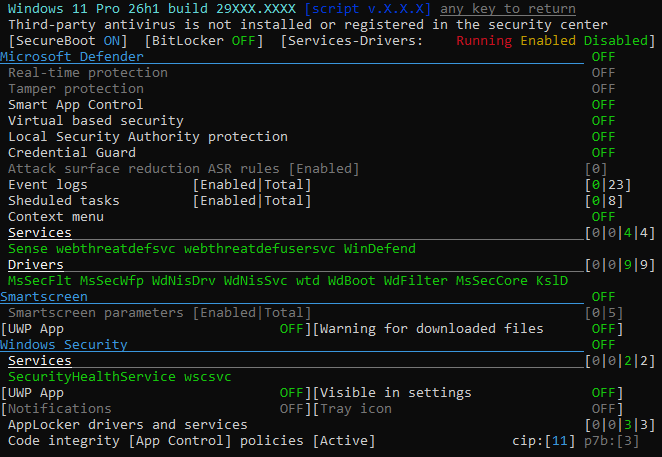
Task: Click the 'Notifications' row label
Action: (60, 409)
